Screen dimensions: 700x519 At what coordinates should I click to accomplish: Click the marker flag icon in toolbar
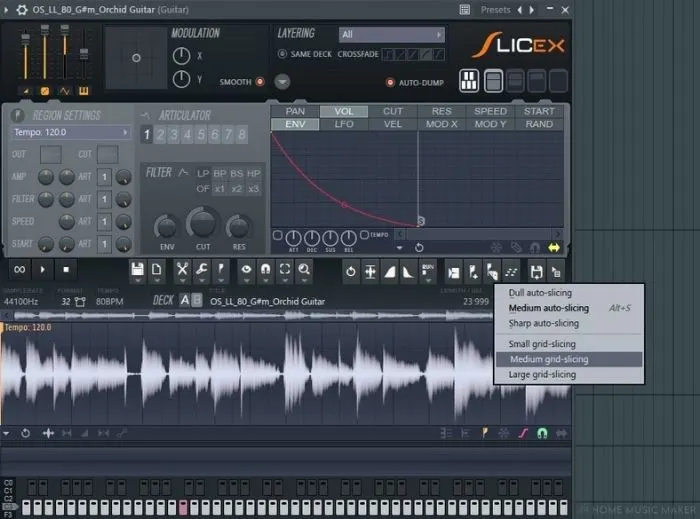coord(221,270)
